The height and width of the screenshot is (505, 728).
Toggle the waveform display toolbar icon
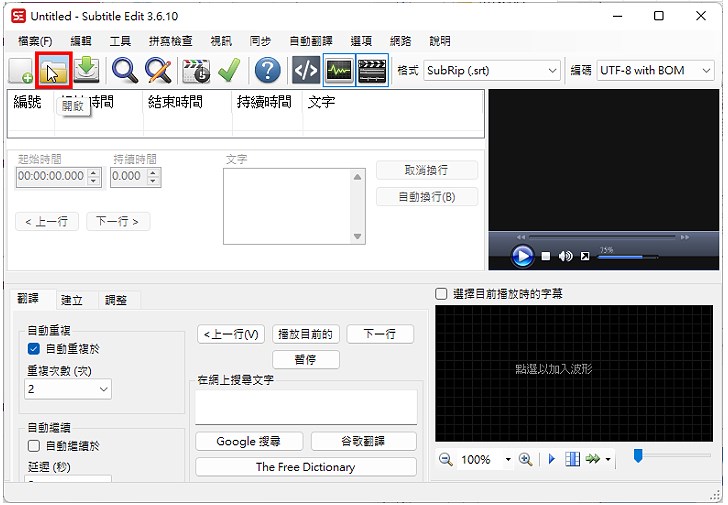[339, 70]
